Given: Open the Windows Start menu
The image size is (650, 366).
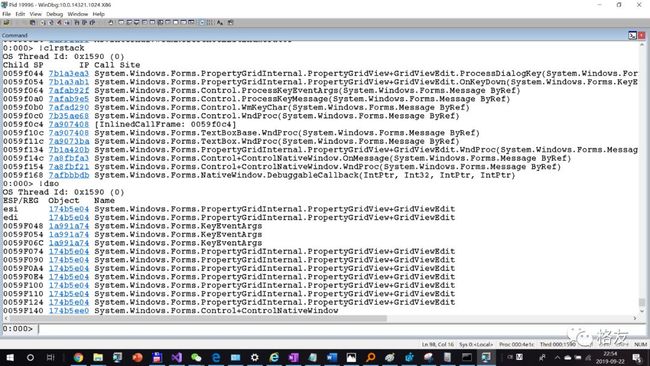Looking at the screenshot, I should (x=10, y=357).
